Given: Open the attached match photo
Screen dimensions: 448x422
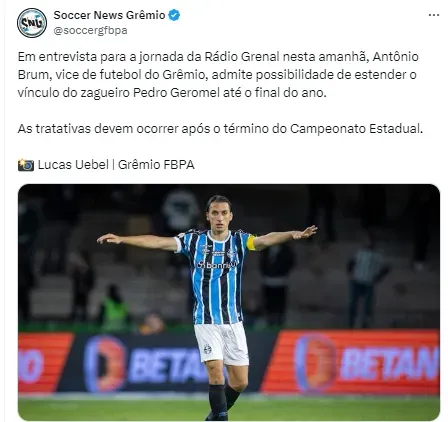Looking at the screenshot, I should click(x=229, y=302).
